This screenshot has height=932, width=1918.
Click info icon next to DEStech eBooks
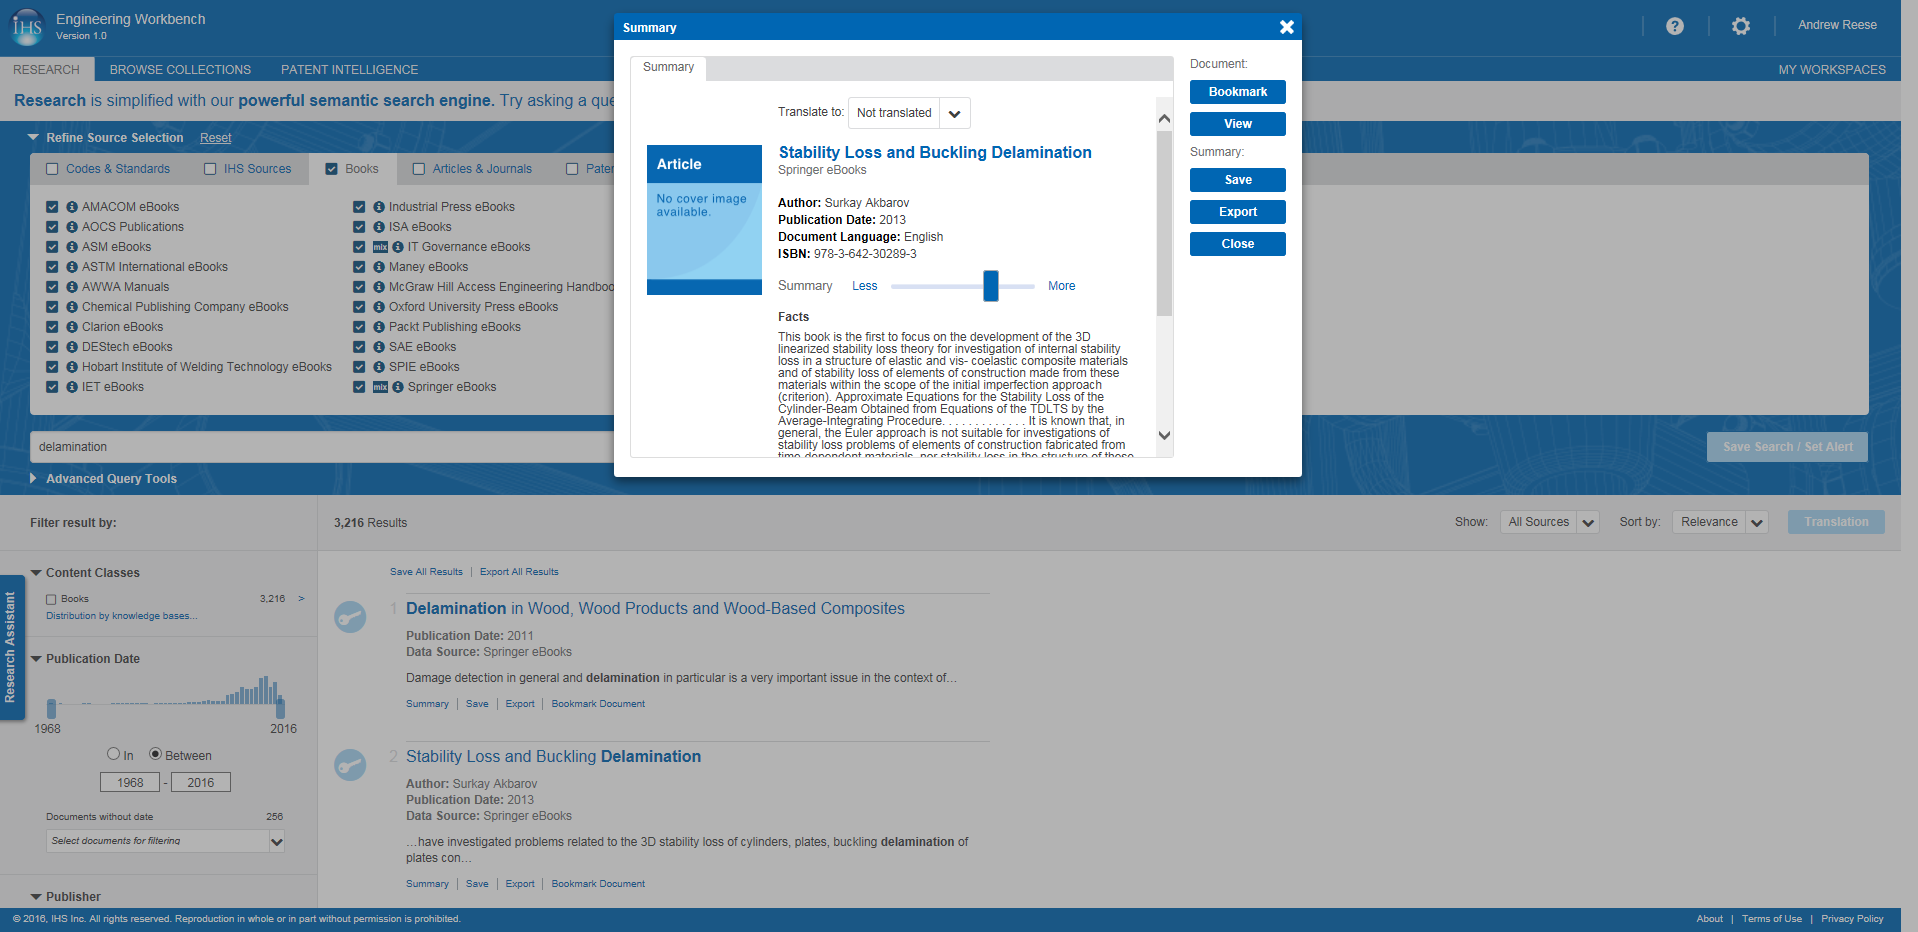point(72,347)
